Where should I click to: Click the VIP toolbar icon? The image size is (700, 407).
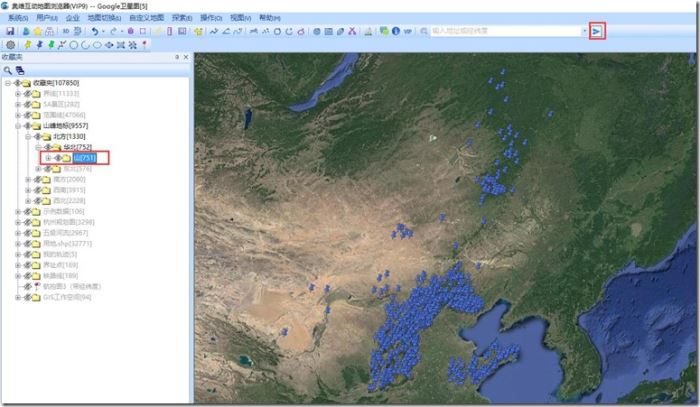[x=408, y=31]
